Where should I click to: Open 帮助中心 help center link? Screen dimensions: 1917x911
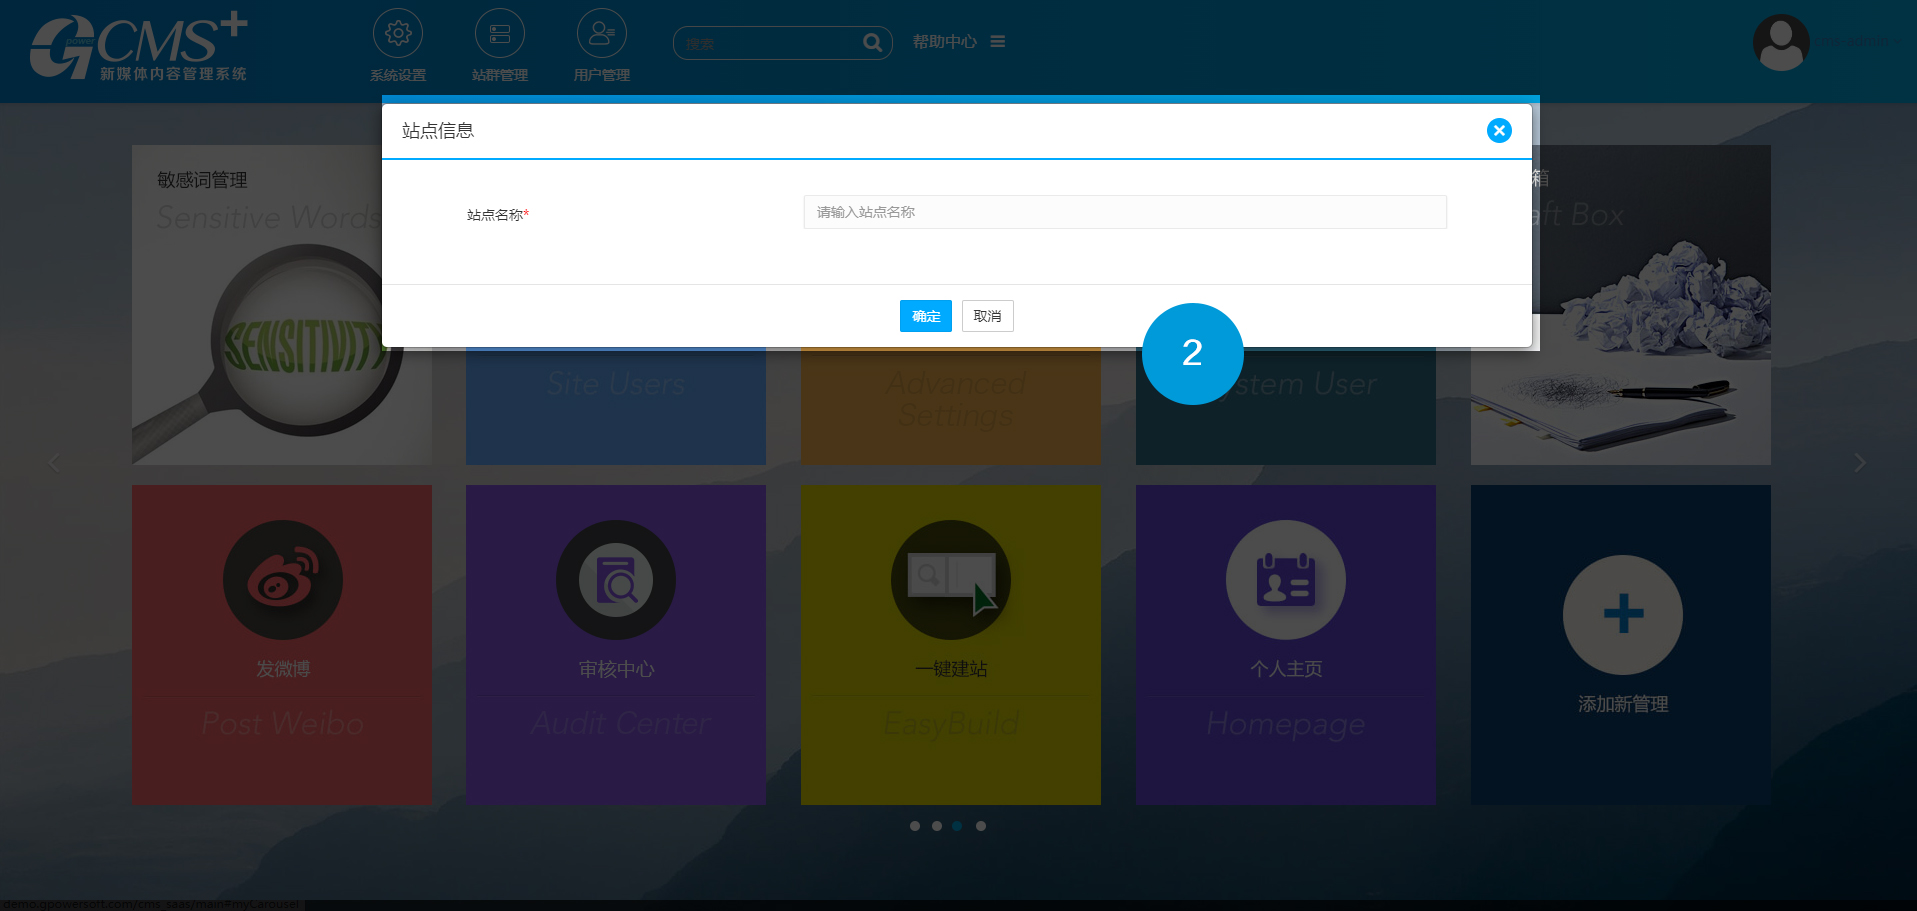click(944, 42)
